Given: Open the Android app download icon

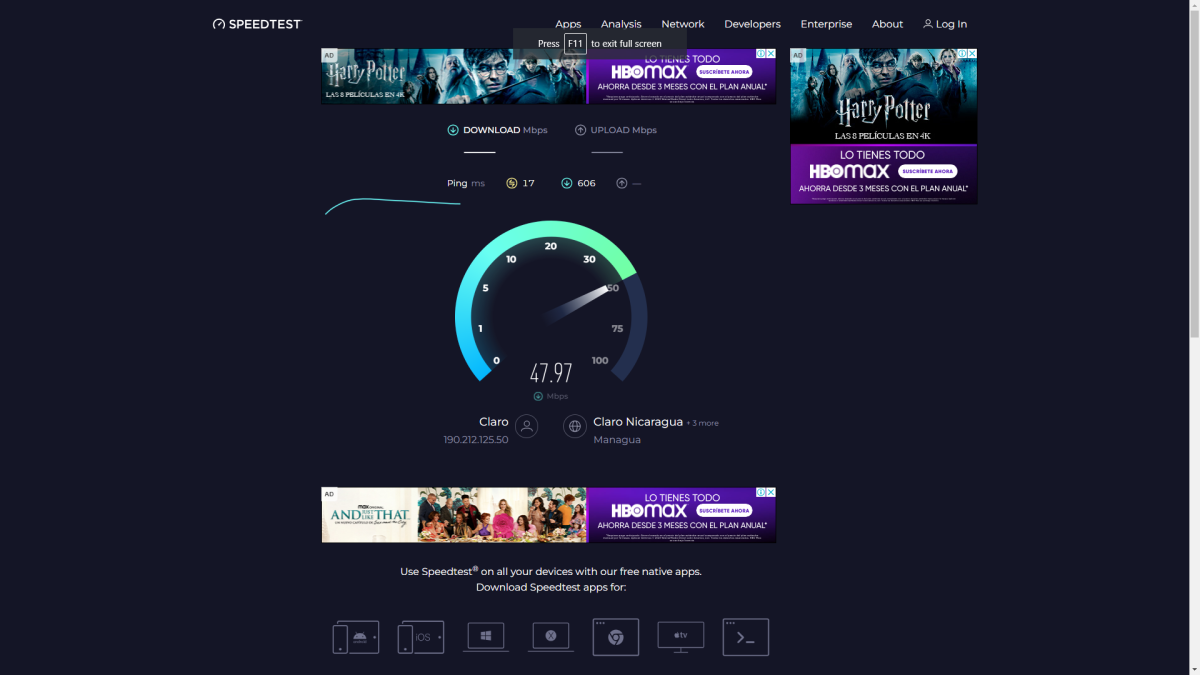Looking at the screenshot, I should click(356, 637).
